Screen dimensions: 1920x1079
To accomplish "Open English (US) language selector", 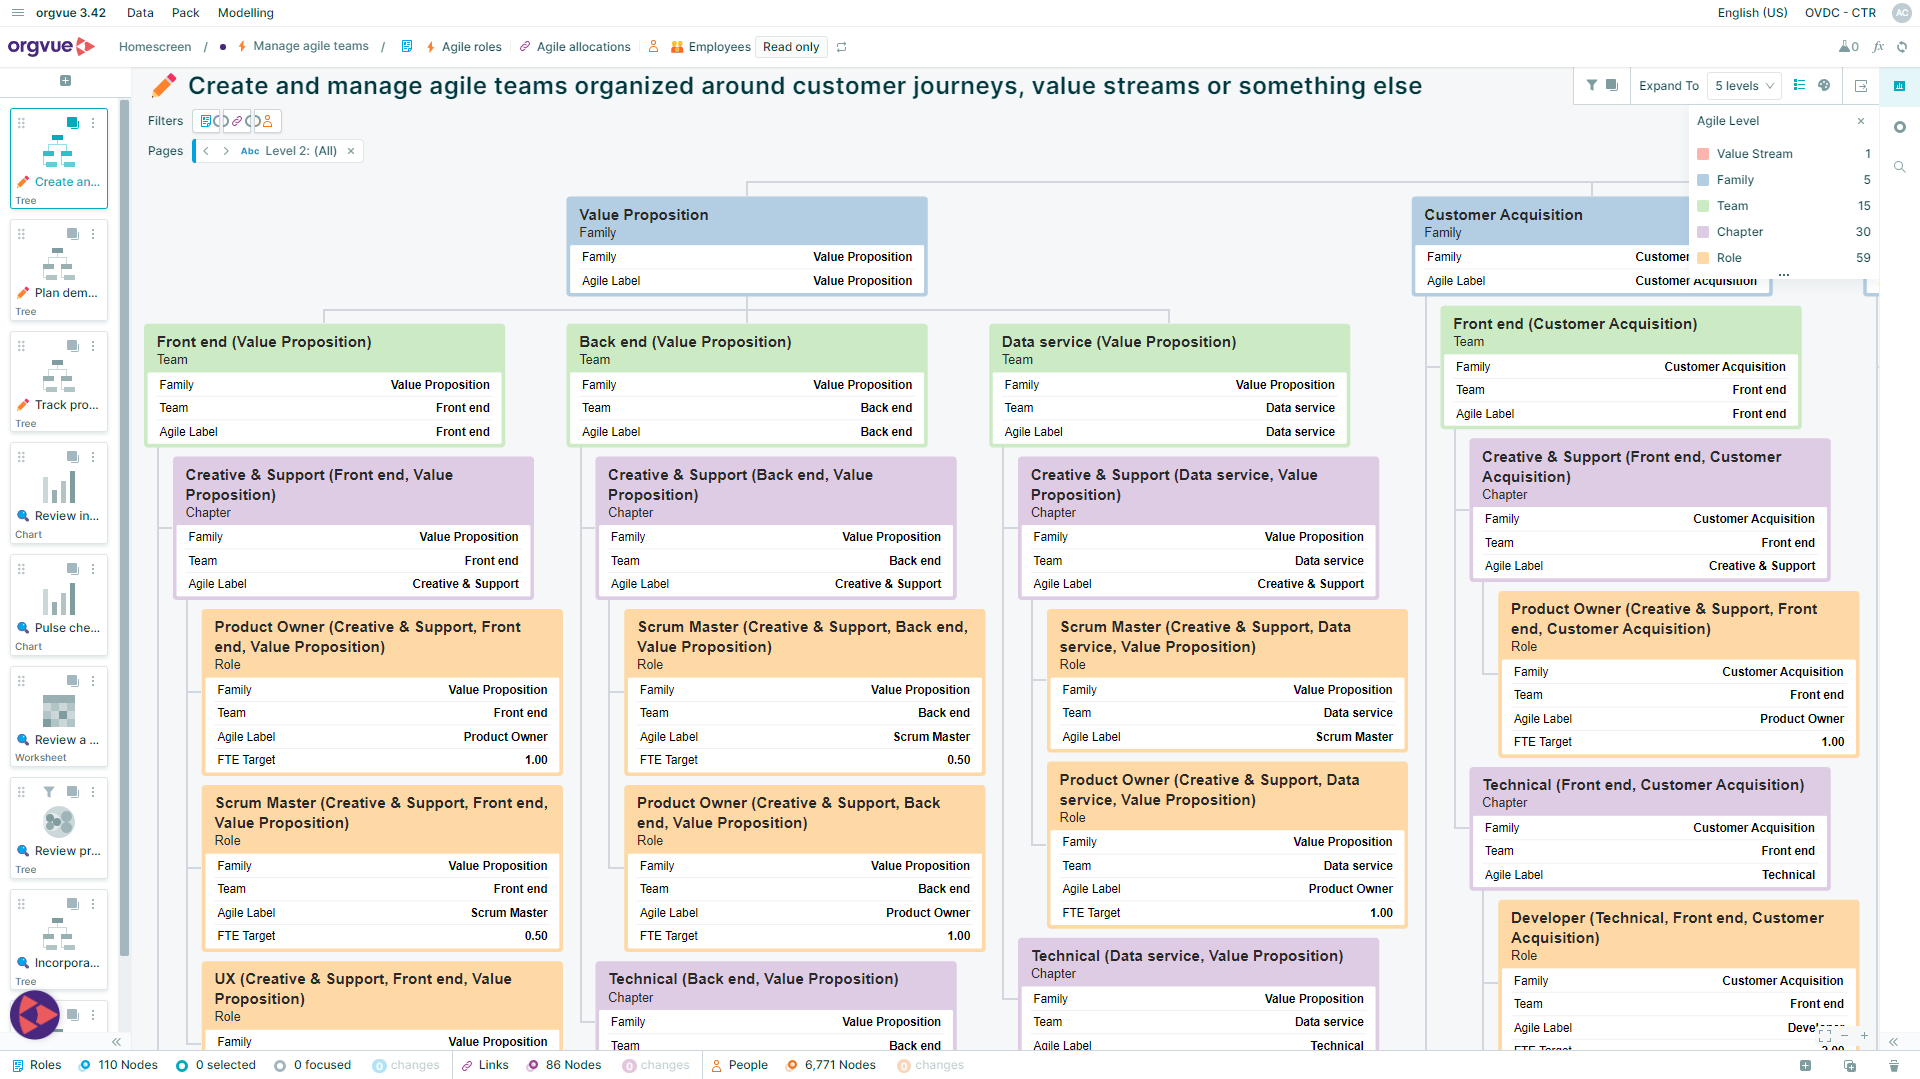I will tap(1752, 13).
